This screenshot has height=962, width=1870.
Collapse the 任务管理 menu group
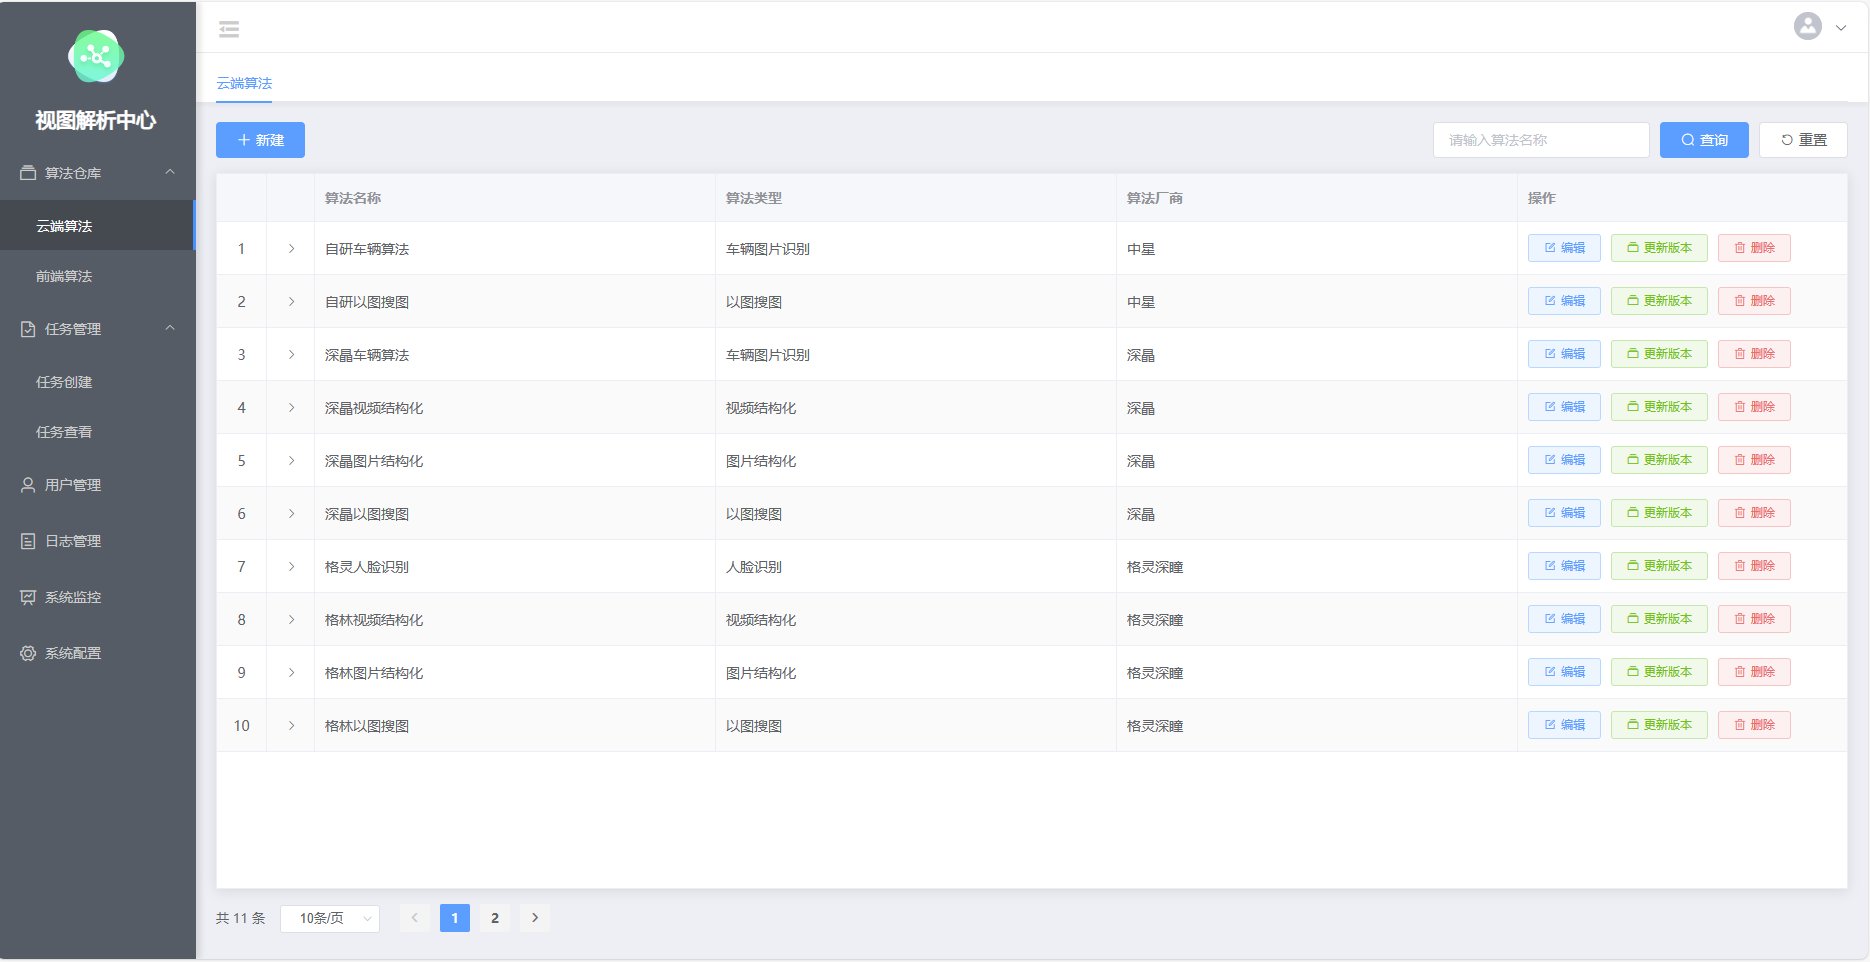pyautogui.click(x=97, y=329)
